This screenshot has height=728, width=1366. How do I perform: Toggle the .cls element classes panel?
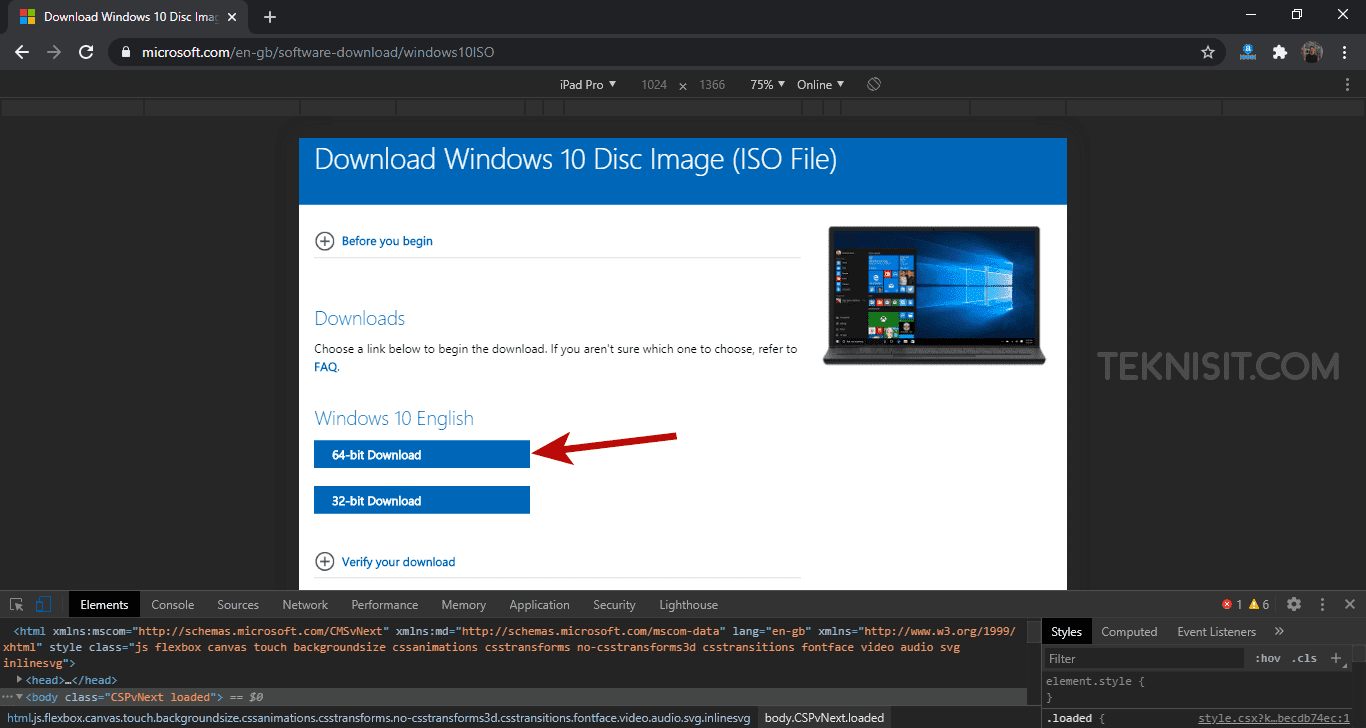[1304, 658]
